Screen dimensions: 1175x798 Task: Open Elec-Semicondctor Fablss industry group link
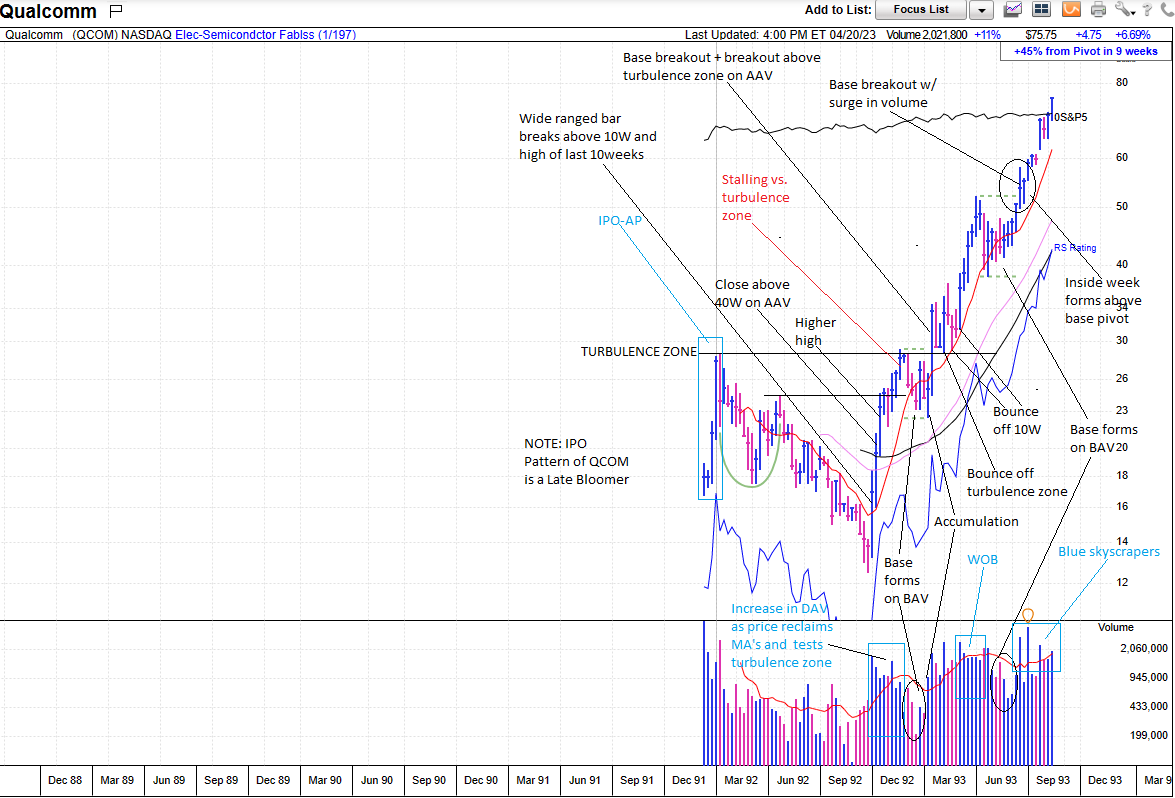pyautogui.click(x=265, y=34)
